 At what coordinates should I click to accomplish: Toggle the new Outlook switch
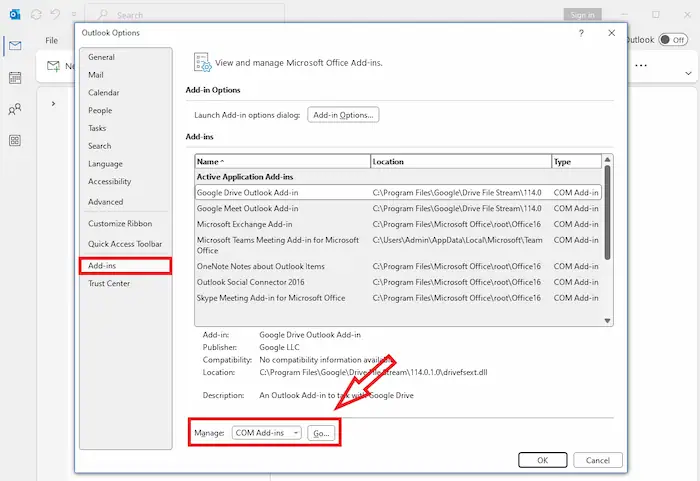673,40
